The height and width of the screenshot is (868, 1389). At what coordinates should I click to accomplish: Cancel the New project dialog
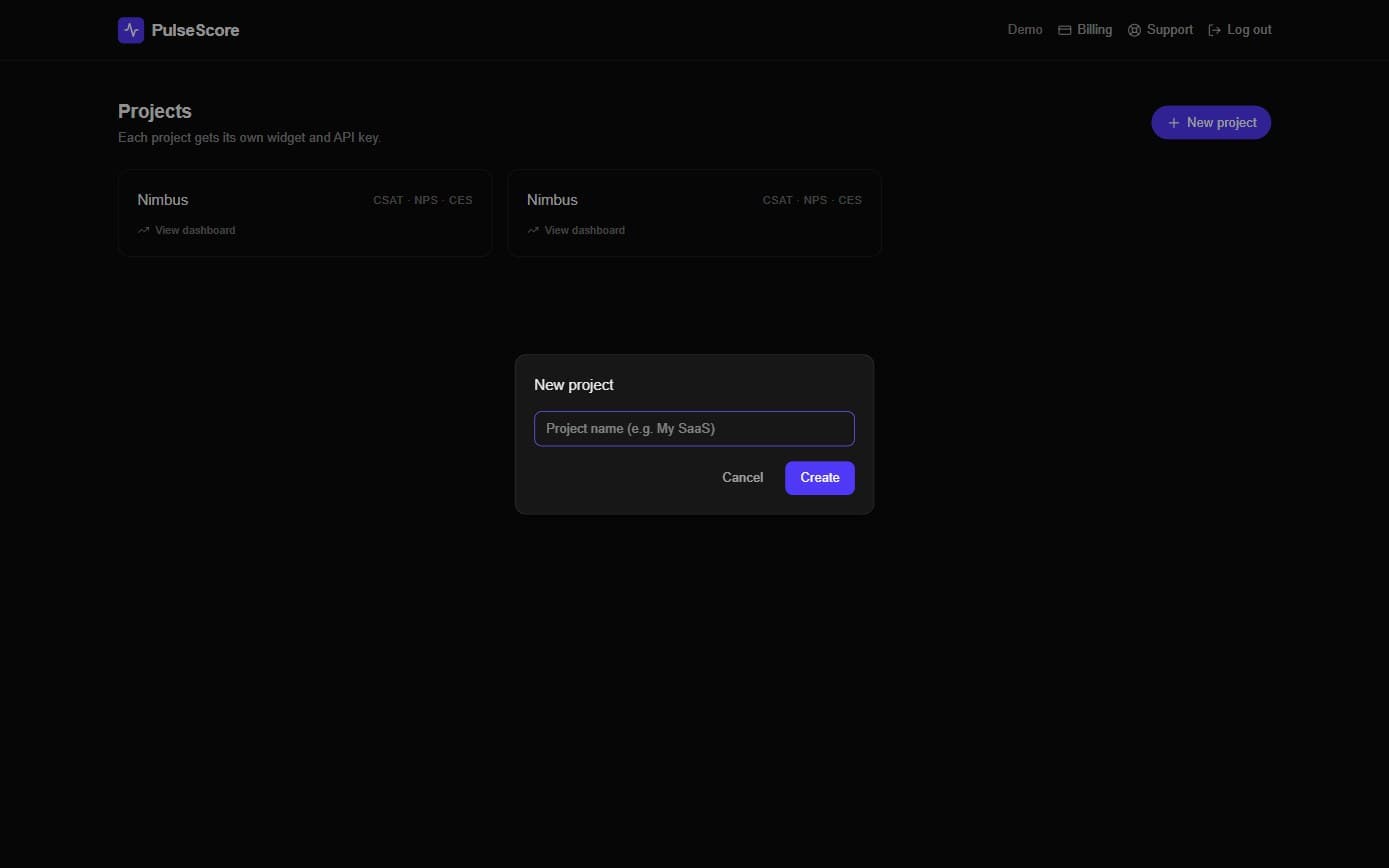pyautogui.click(x=742, y=478)
